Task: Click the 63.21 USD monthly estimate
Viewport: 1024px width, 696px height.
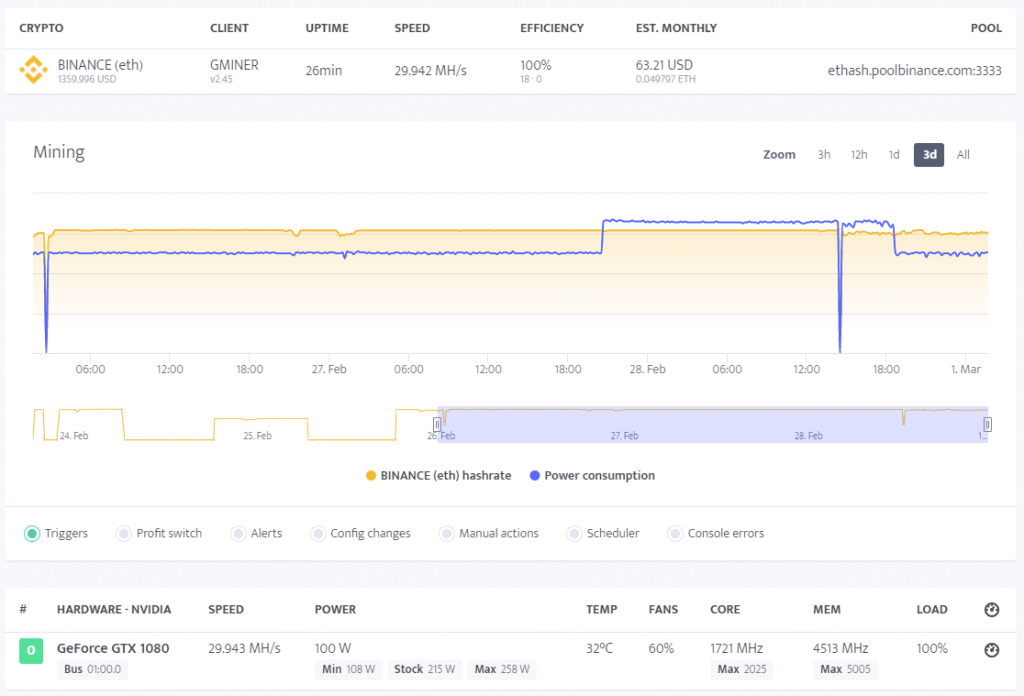Action: click(664, 65)
